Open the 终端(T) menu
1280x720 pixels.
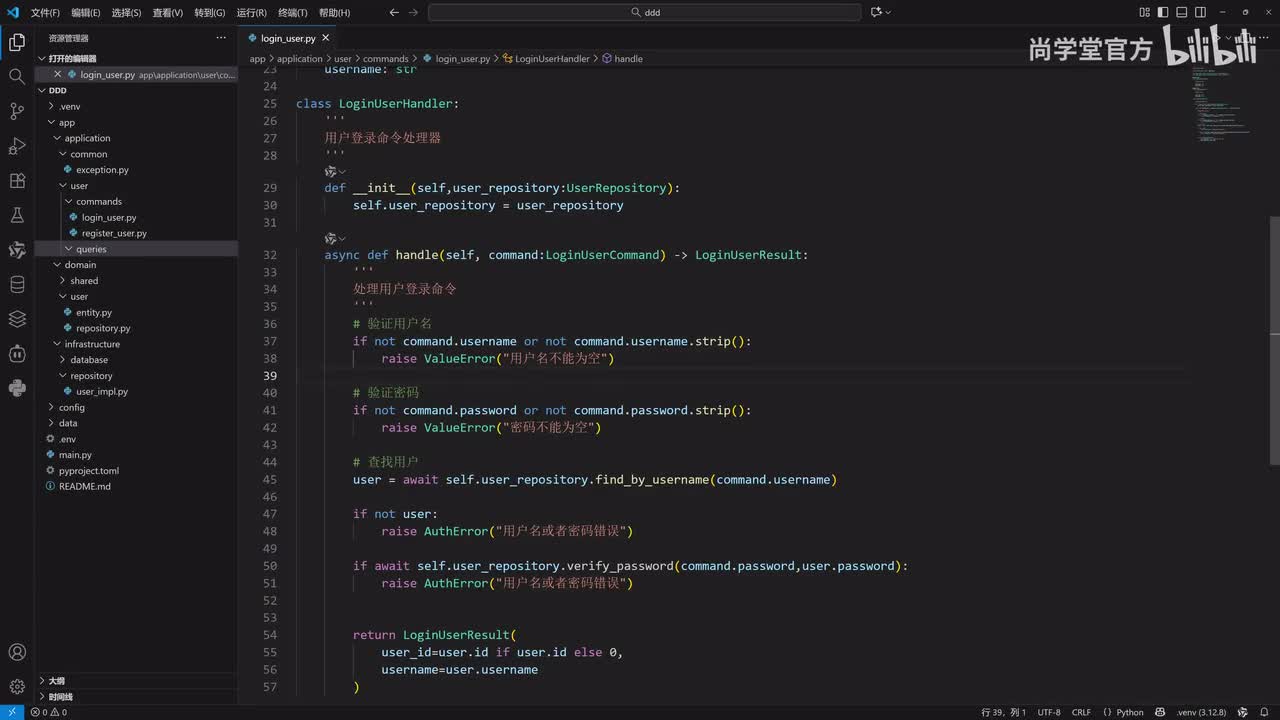click(x=293, y=13)
